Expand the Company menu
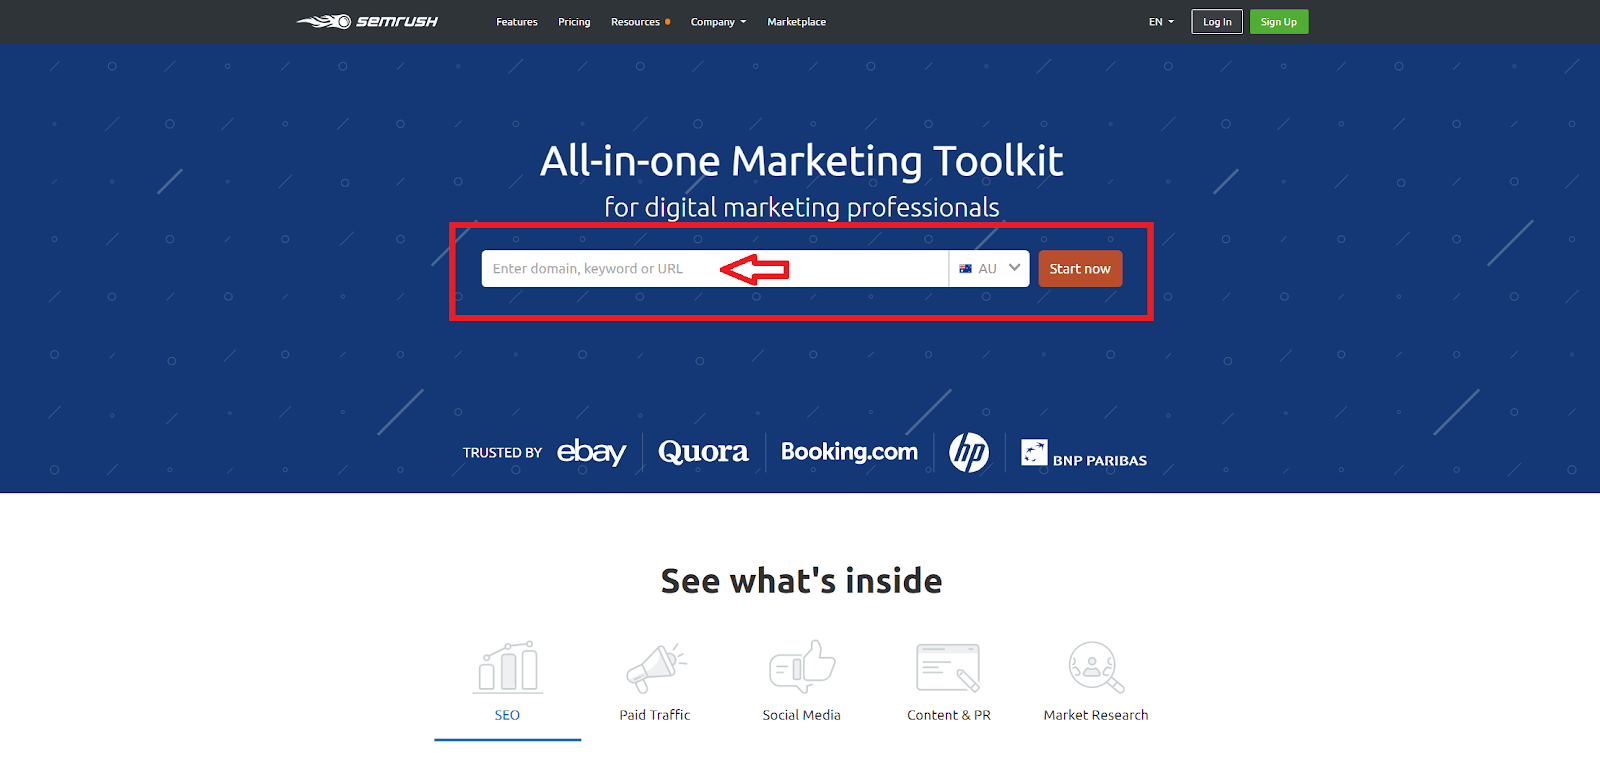This screenshot has height=758, width=1600. 718,22
